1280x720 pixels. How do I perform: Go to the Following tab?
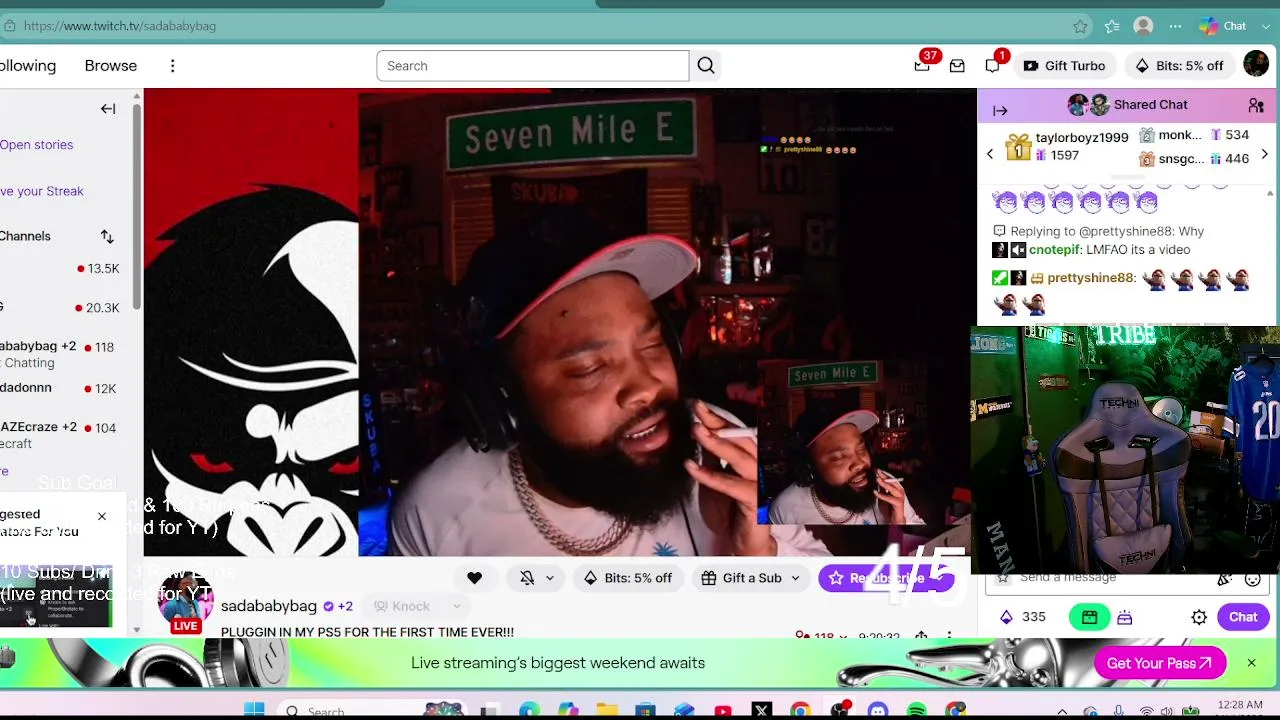coord(28,66)
